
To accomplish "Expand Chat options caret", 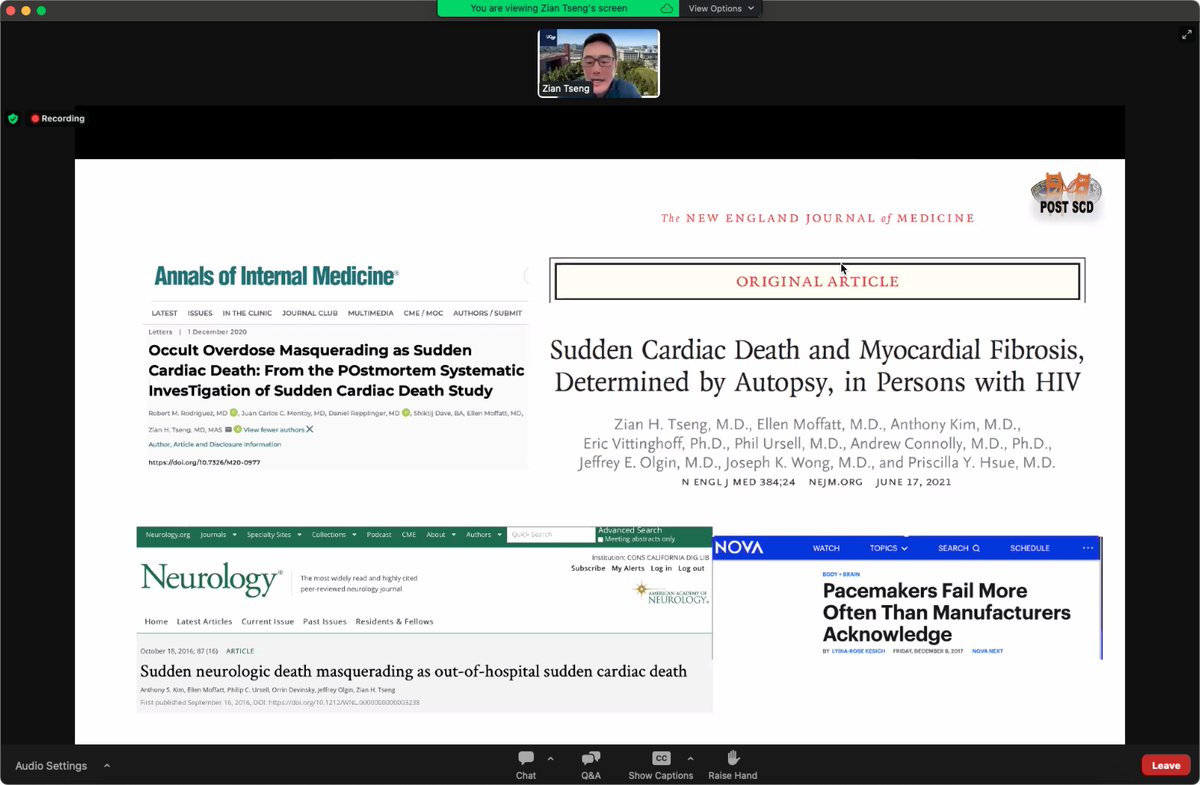I will tap(550, 759).
